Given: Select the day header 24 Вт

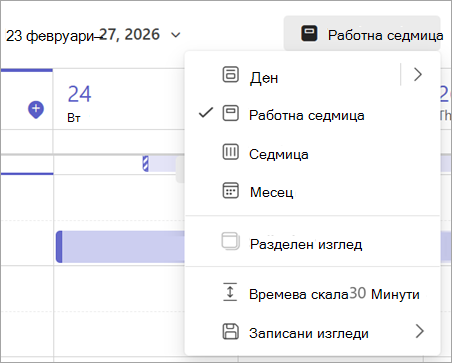Looking at the screenshot, I should [79, 103].
